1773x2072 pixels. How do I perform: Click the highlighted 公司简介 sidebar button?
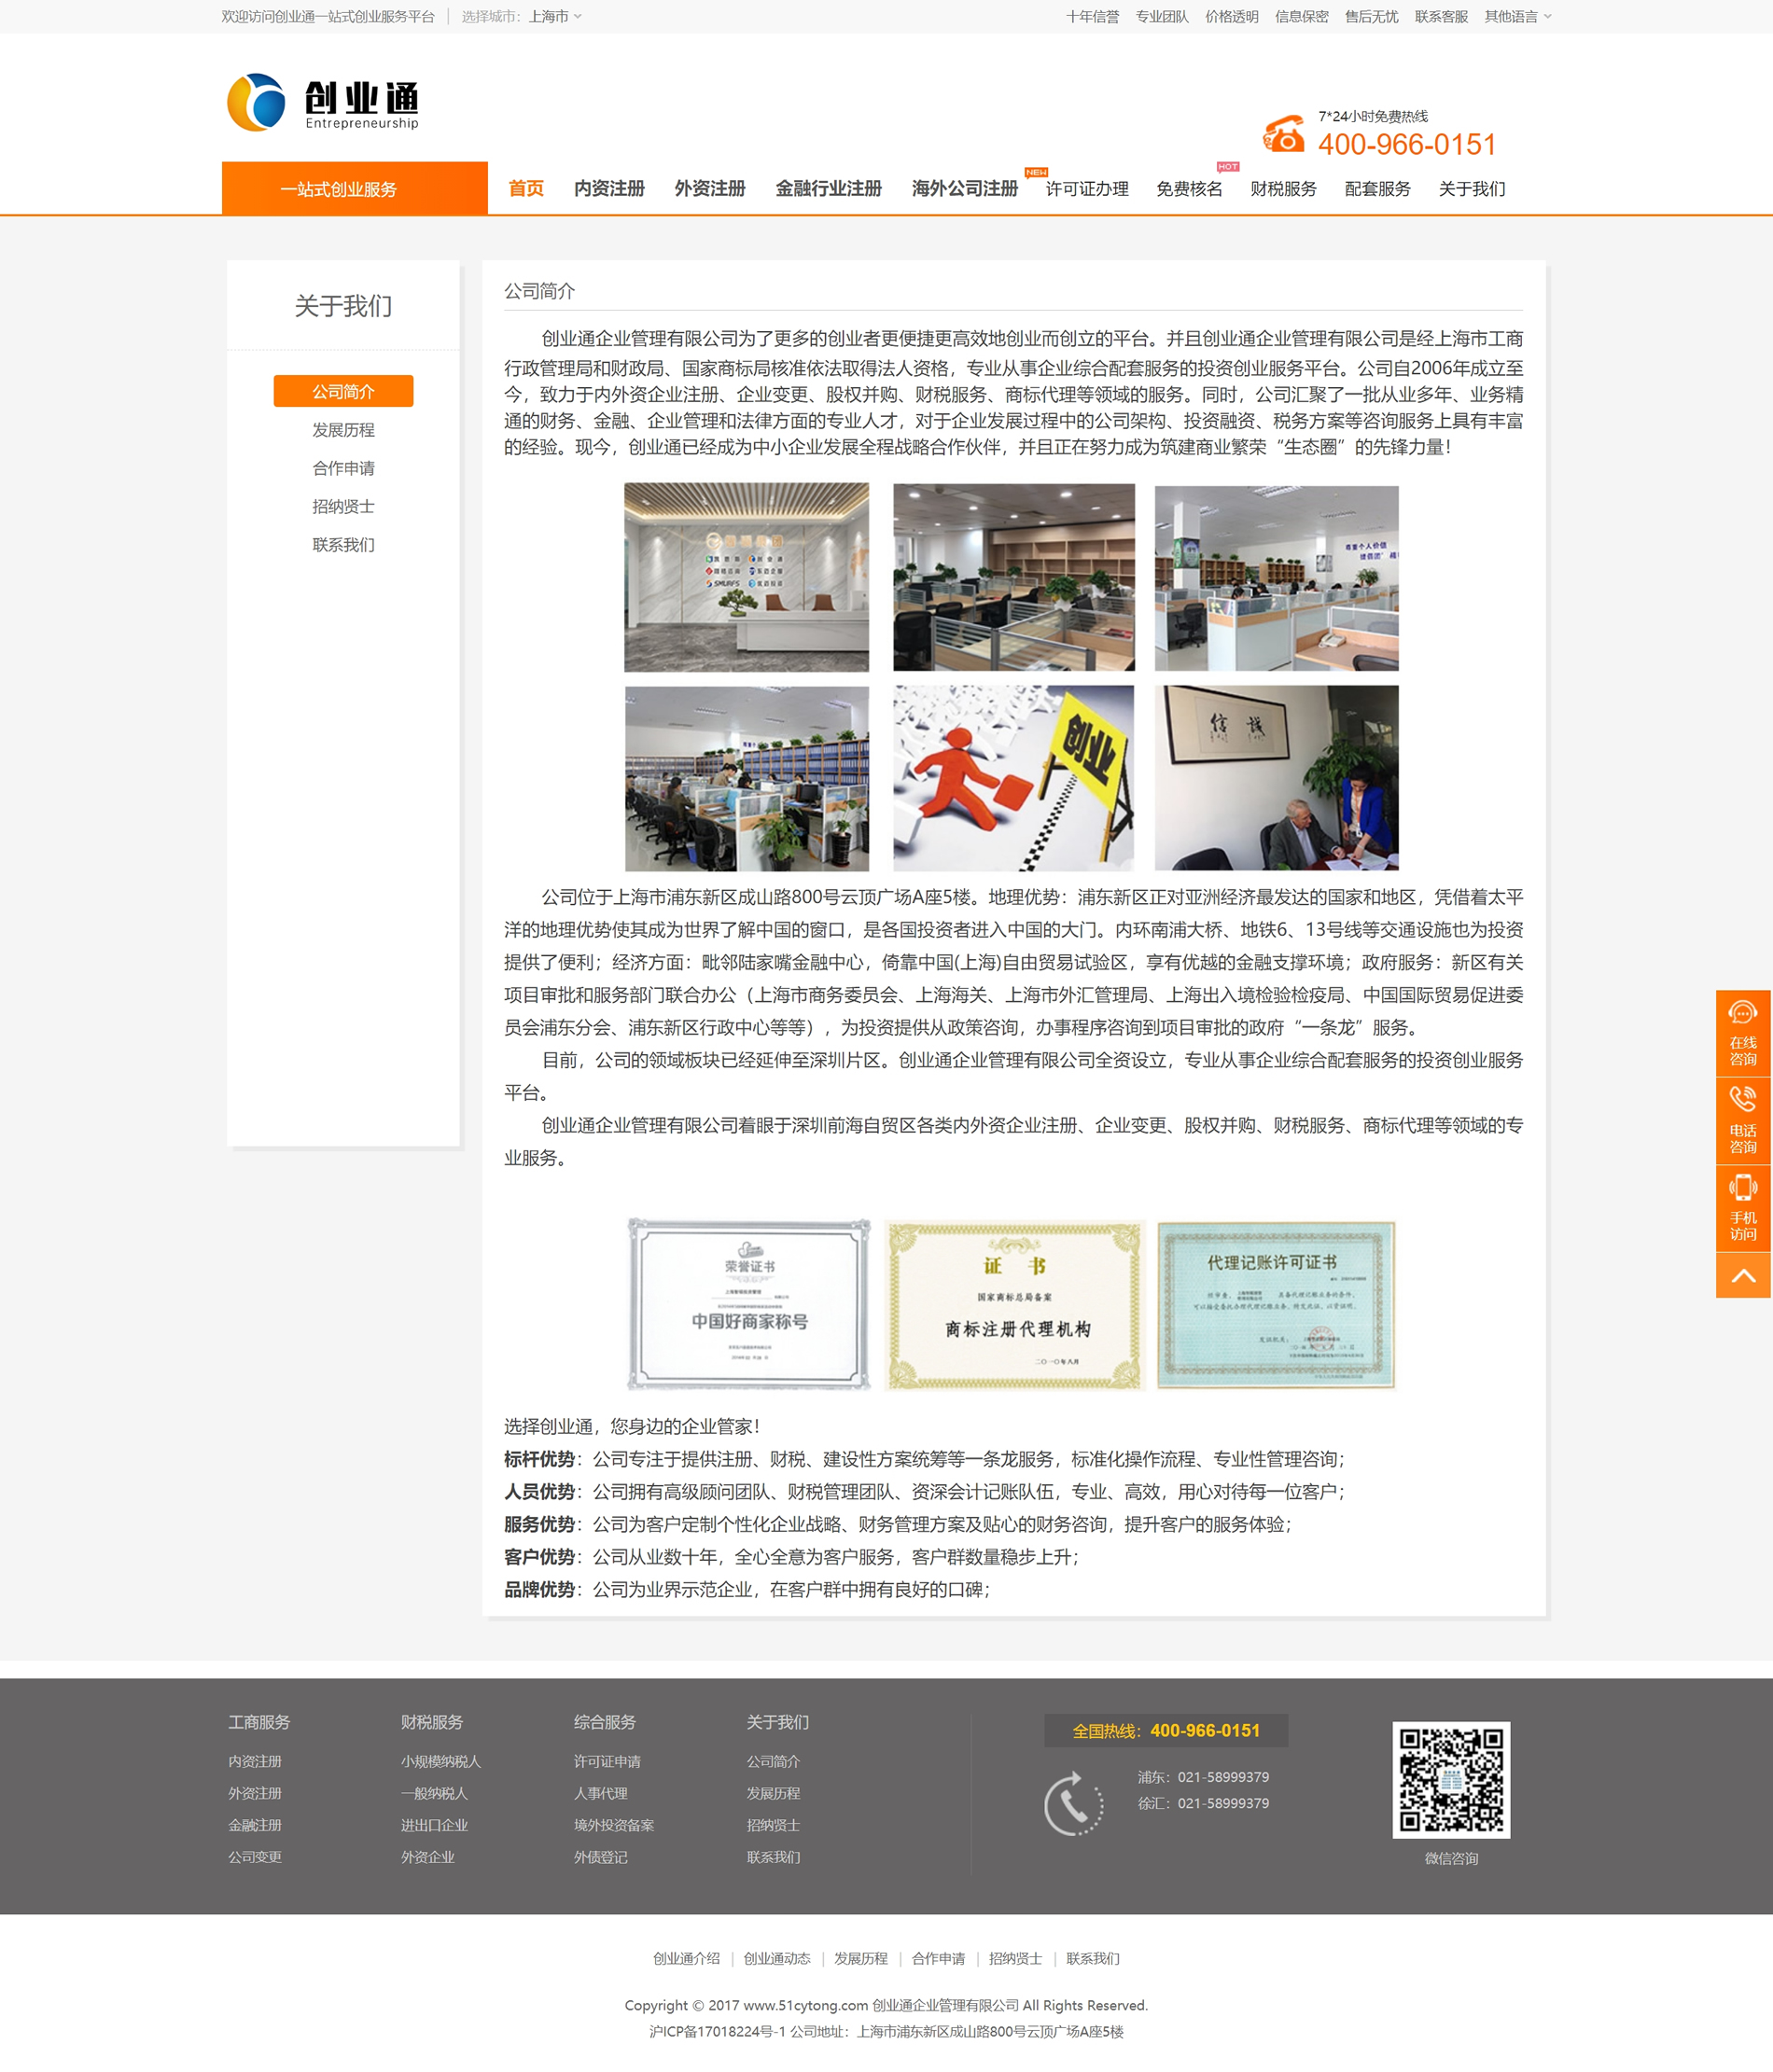(343, 391)
